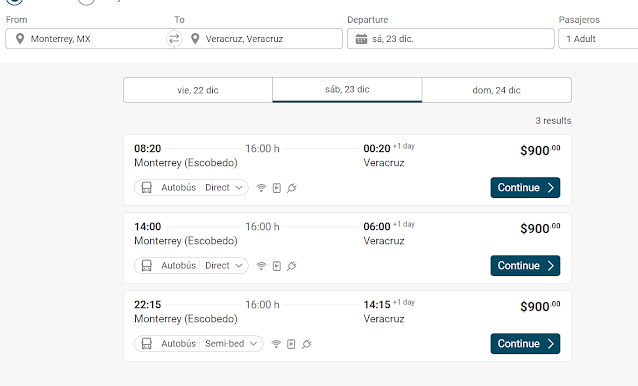Click the entertainment screen icon on 22:15 trip
The image size is (638, 386).
point(291,344)
